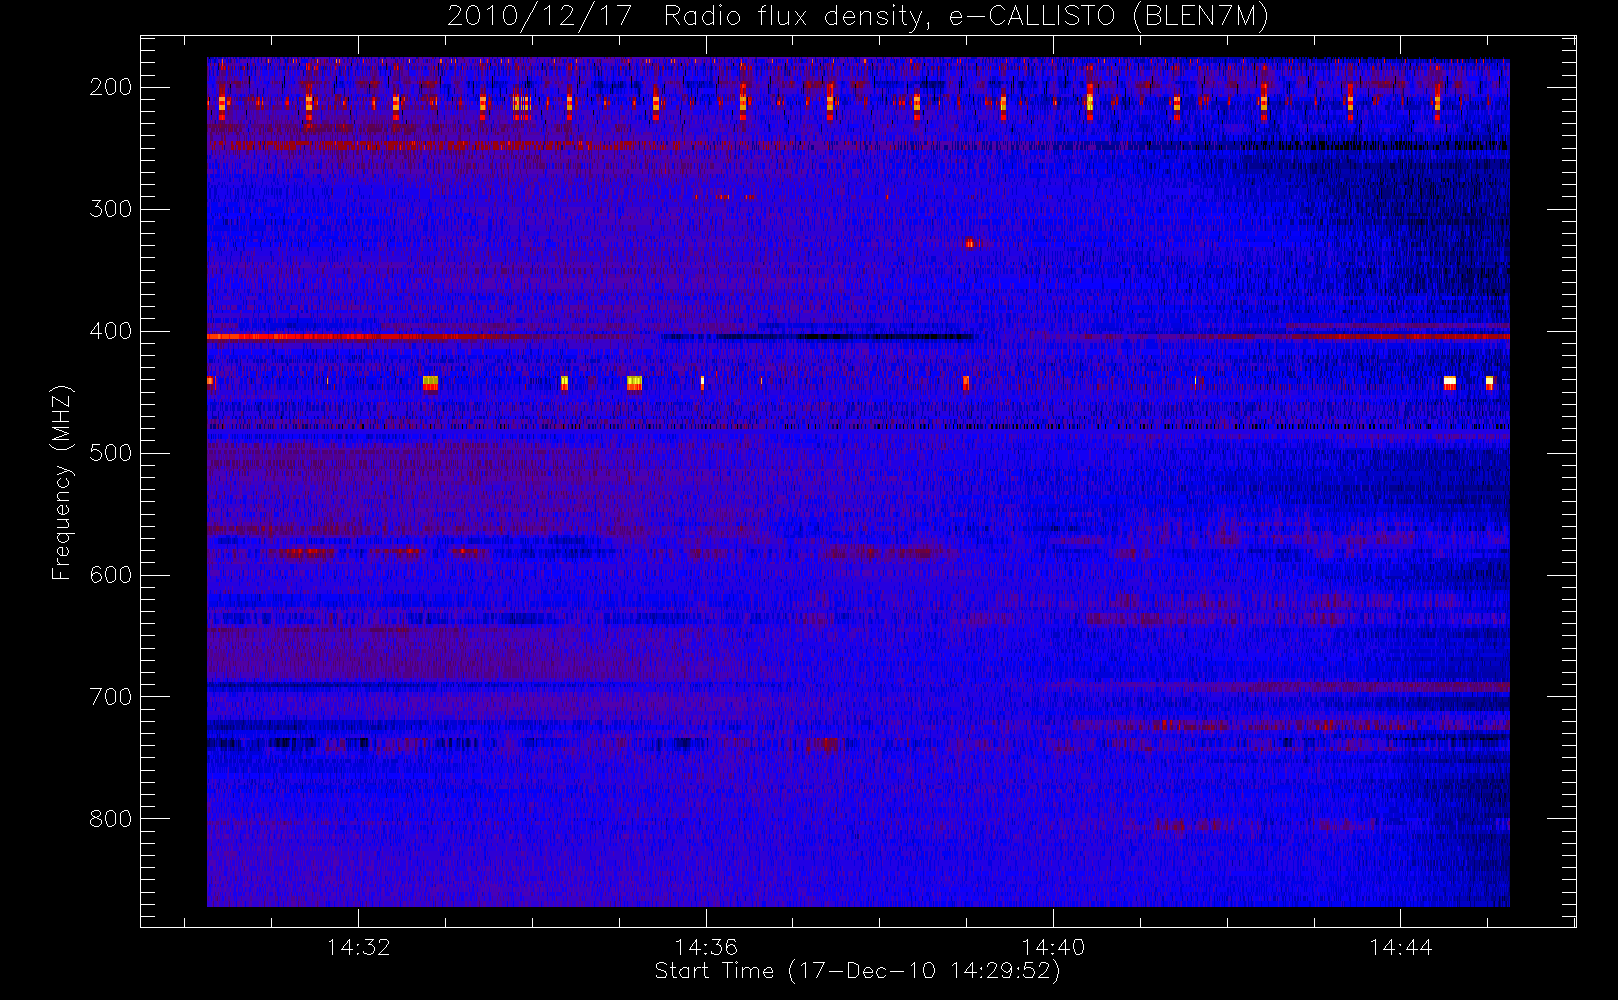The height and width of the screenshot is (1000, 1618).
Task: Click the 500 frequency tick label
Action: click(x=111, y=453)
